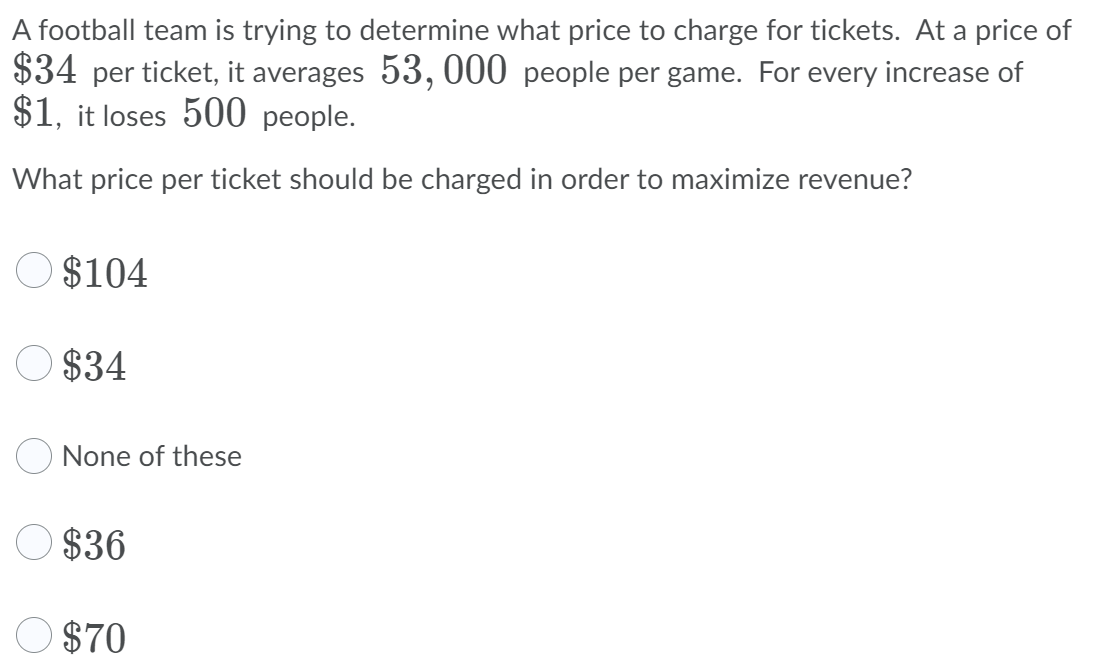The image size is (1096, 667).
Task: Click the "$34" price in the problem statement
Action: [x=48, y=71]
